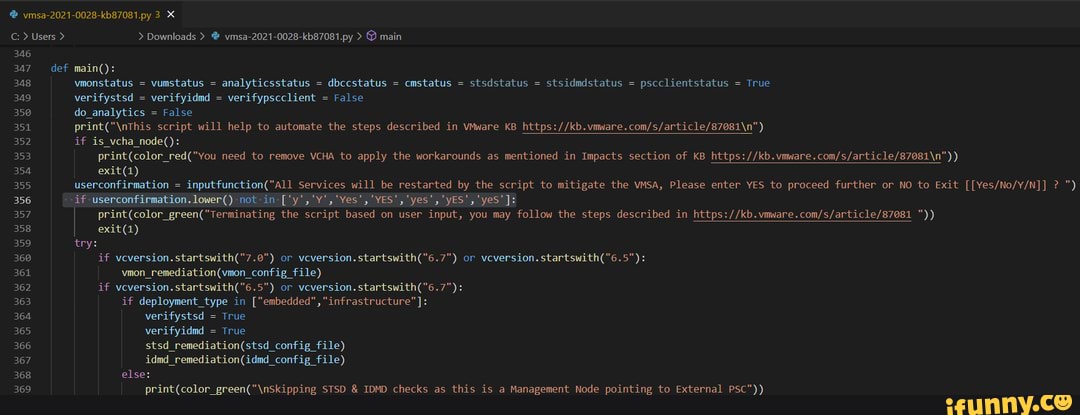Click the C: drive breadcrumb
The height and width of the screenshot is (415, 1080).
point(15,37)
